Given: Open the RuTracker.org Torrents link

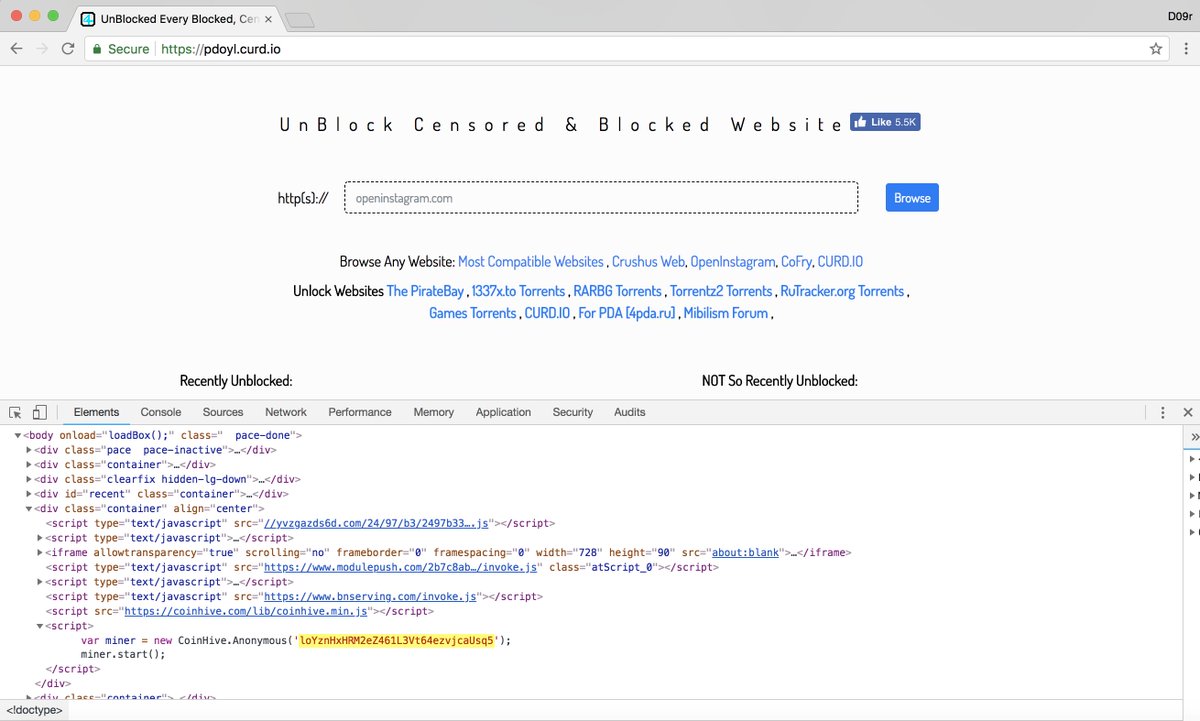Looking at the screenshot, I should click(x=842, y=292).
